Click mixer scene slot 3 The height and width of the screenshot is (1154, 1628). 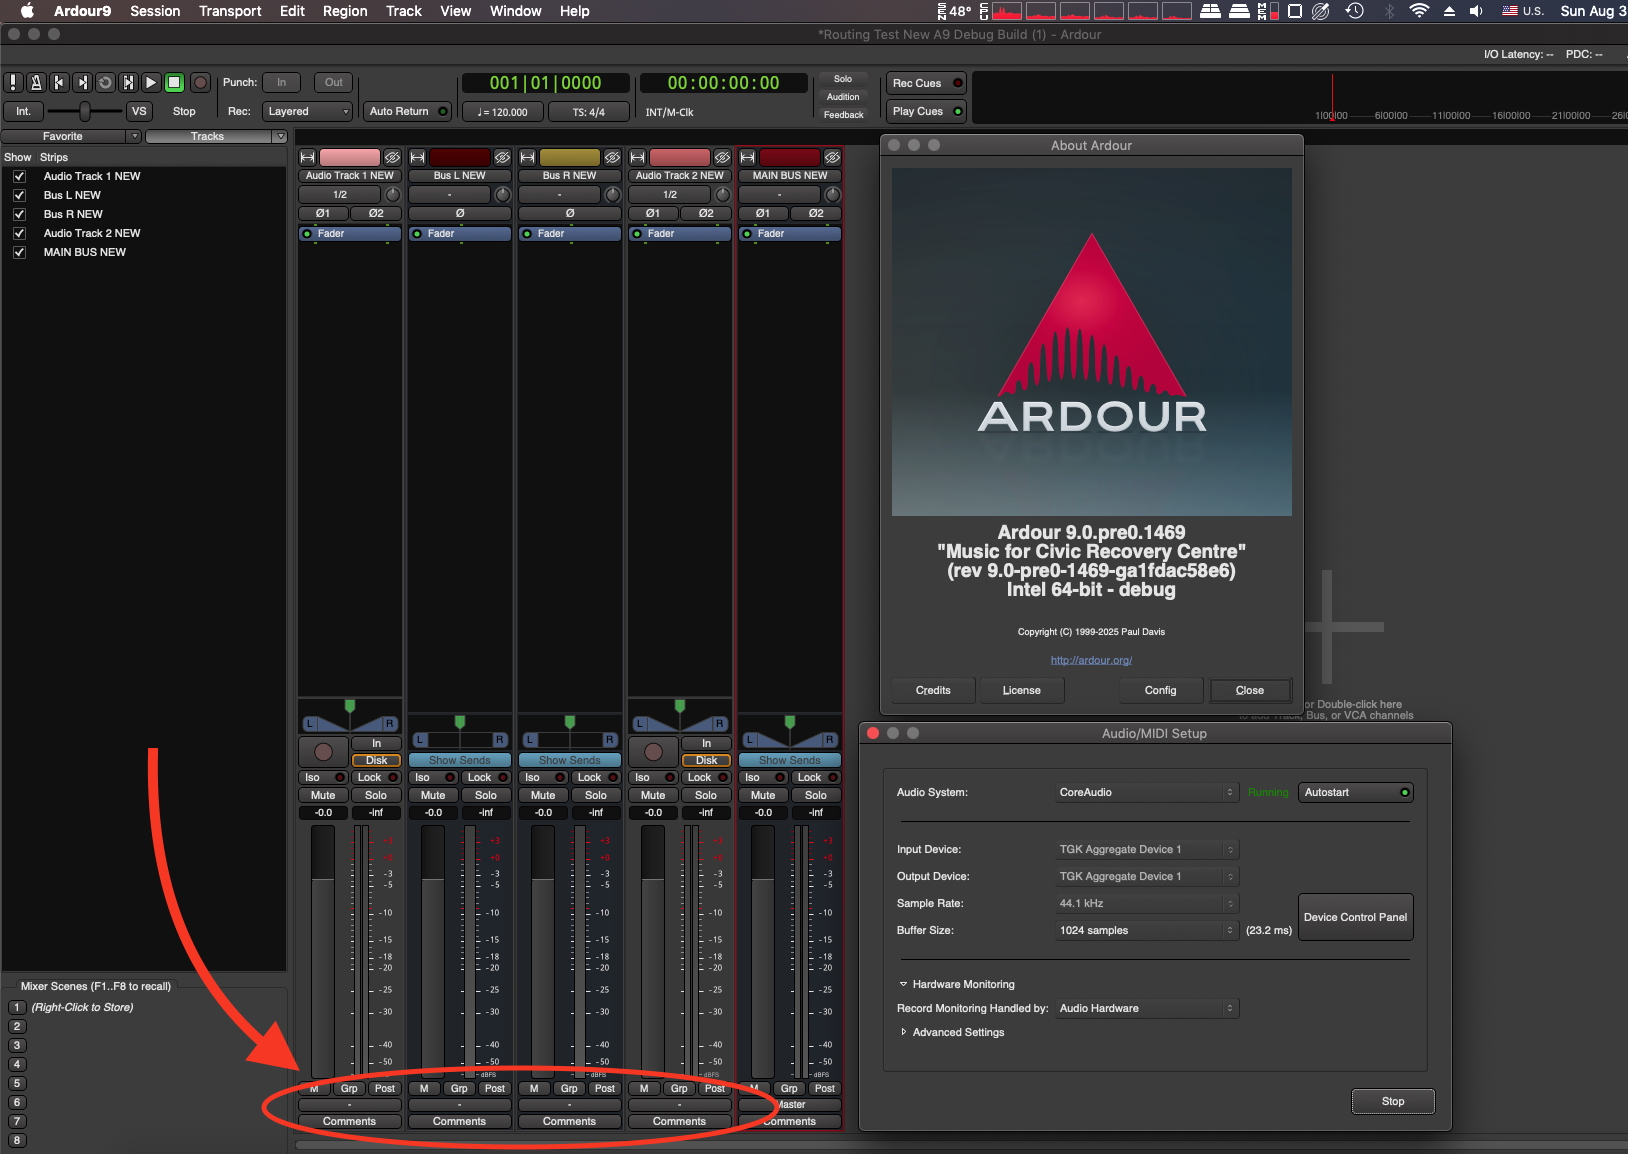(17, 1046)
